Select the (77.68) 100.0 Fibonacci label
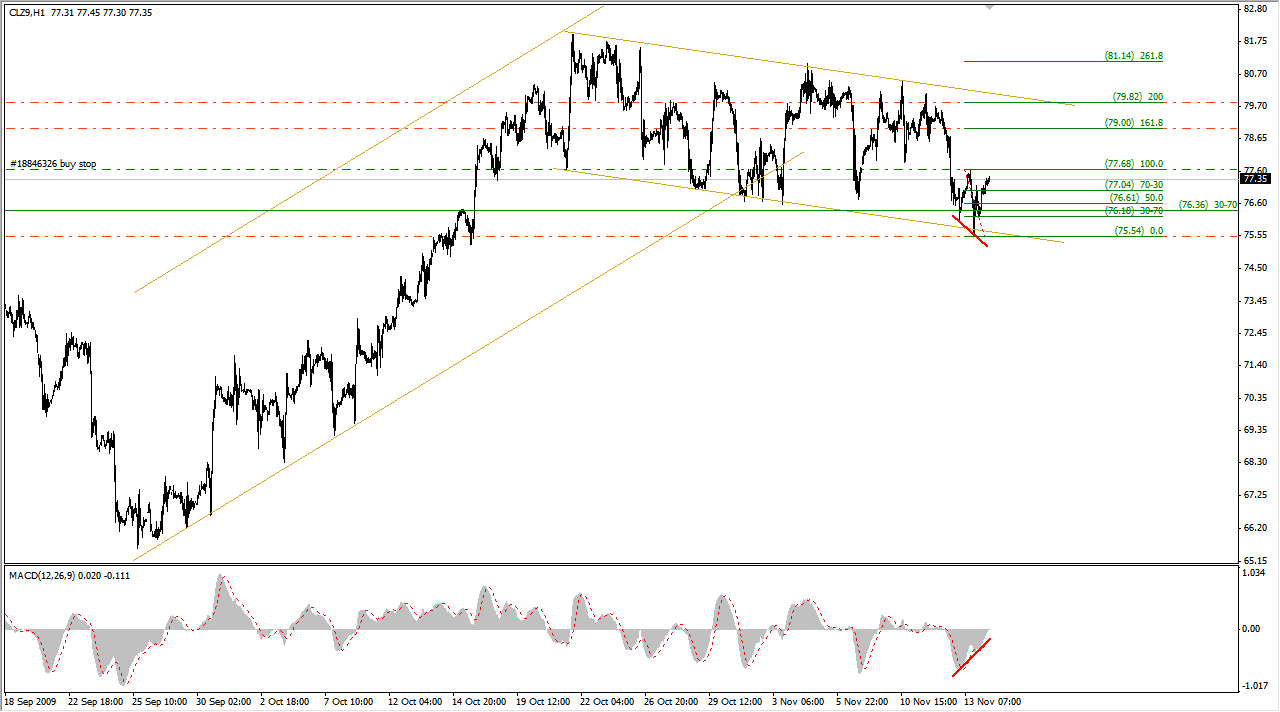 coord(1134,163)
